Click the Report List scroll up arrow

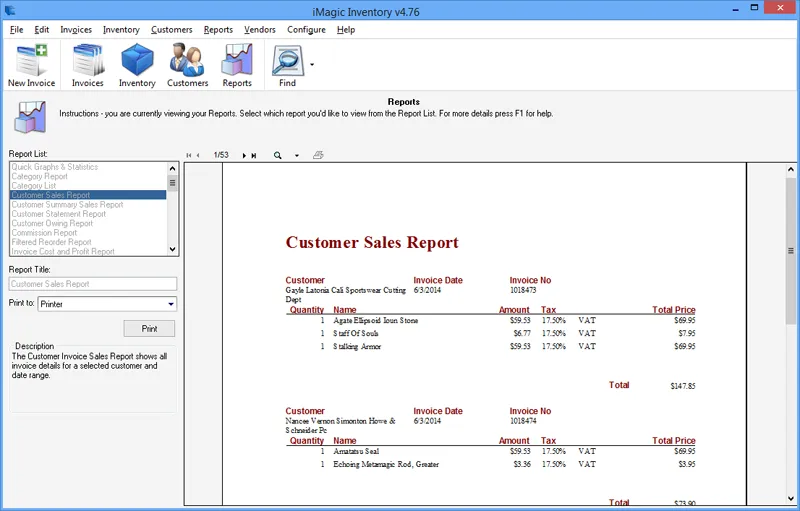(172, 168)
